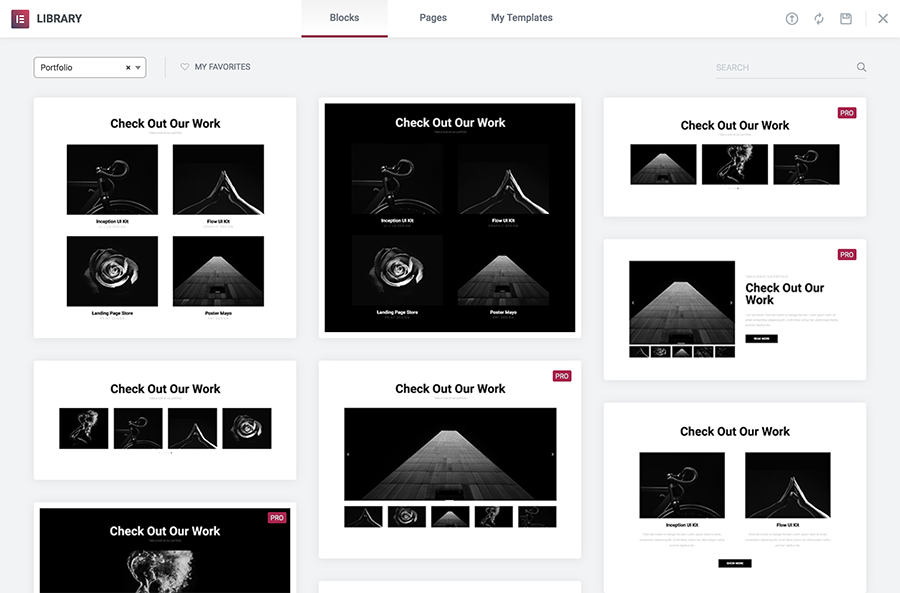Screen dimensions: 900x593
Task: Select the black-background four-image portfolio template
Action: pos(450,218)
